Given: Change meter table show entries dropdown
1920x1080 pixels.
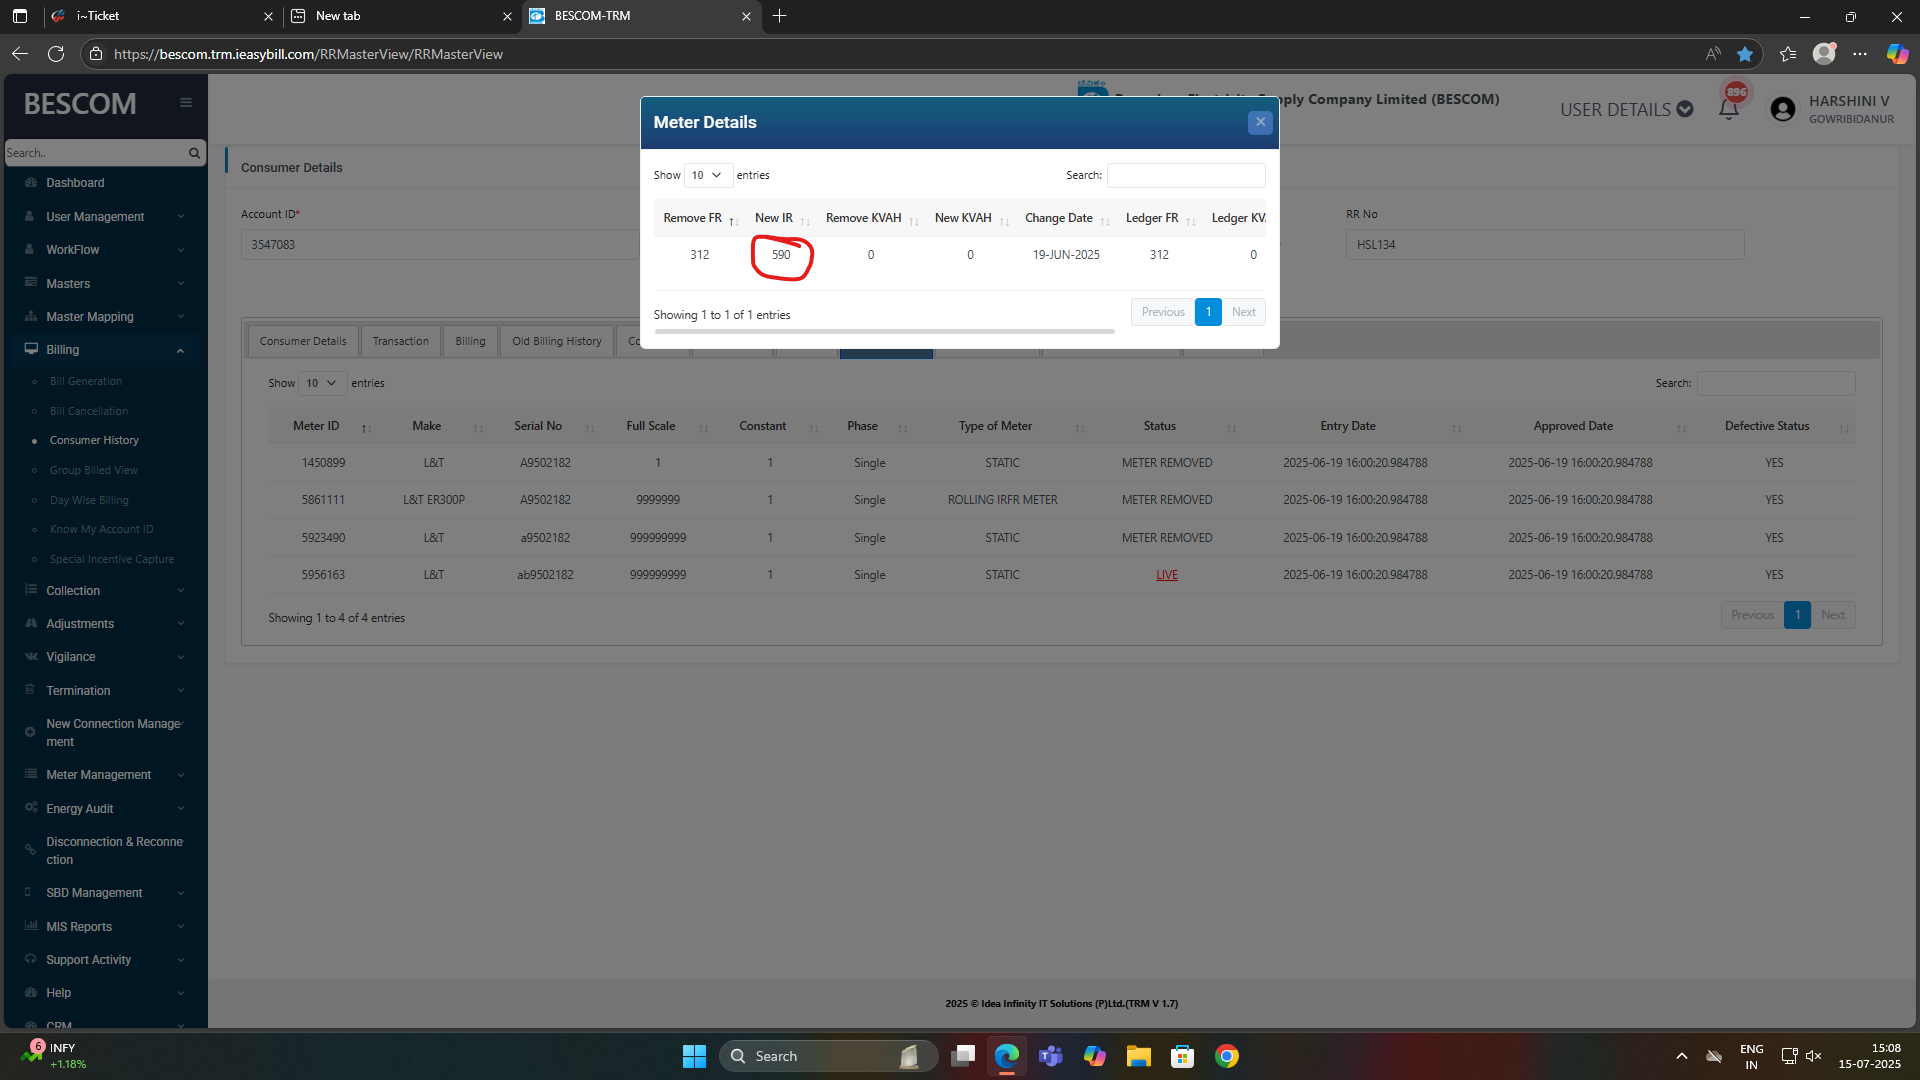Looking at the screenshot, I should (322, 383).
